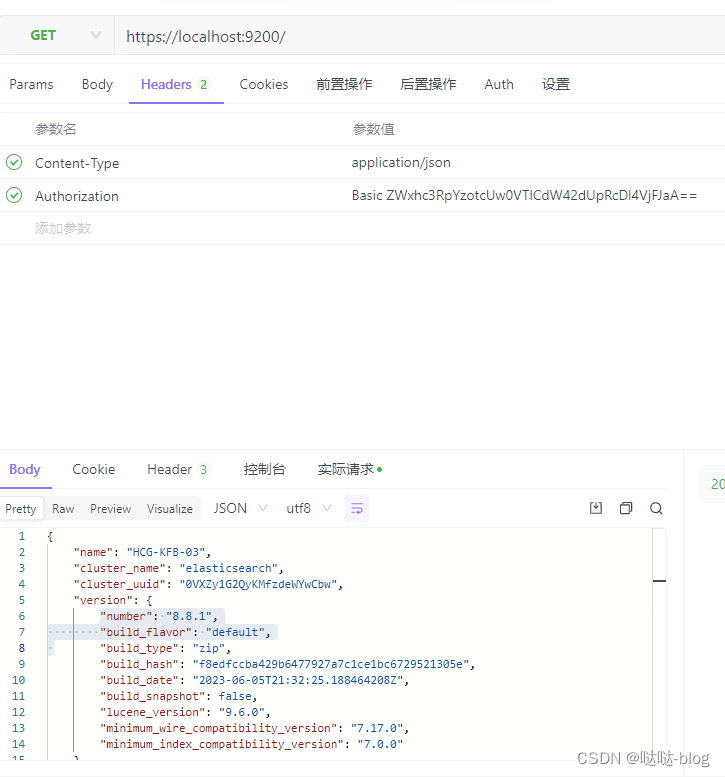Click the save response to file icon
This screenshot has width=725, height=777.
click(596, 508)
